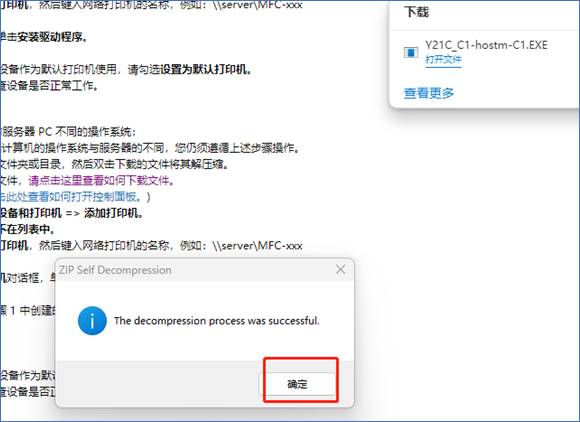580x422 pixels.
Task: Show more downloads with 查看更多
Action: pos(429,93)
